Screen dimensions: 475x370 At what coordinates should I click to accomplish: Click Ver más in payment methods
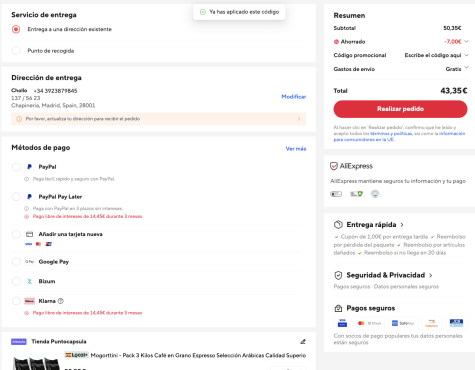point(296,149)
